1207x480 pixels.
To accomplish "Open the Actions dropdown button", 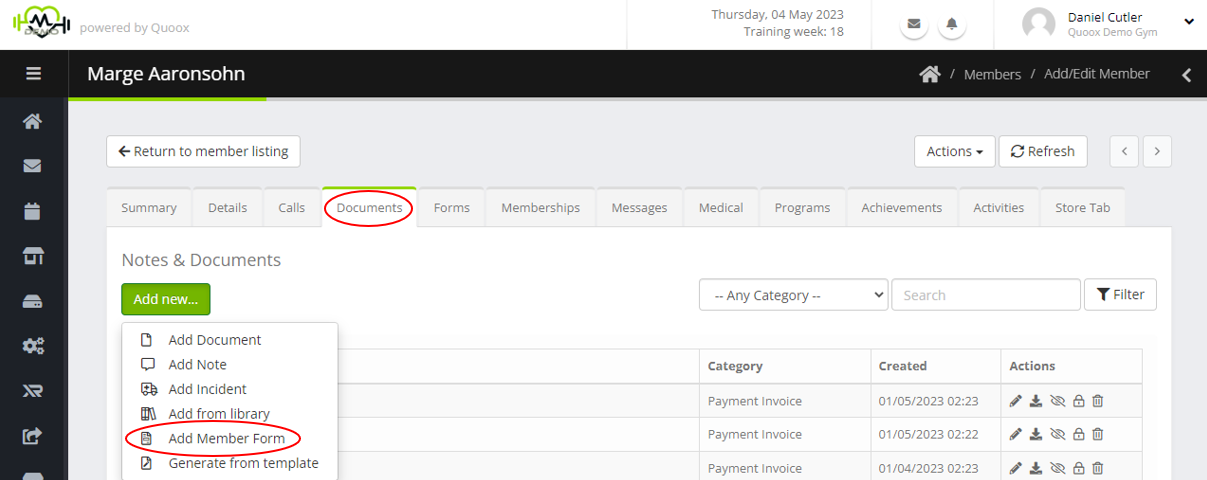I will (x=954, y=151).
